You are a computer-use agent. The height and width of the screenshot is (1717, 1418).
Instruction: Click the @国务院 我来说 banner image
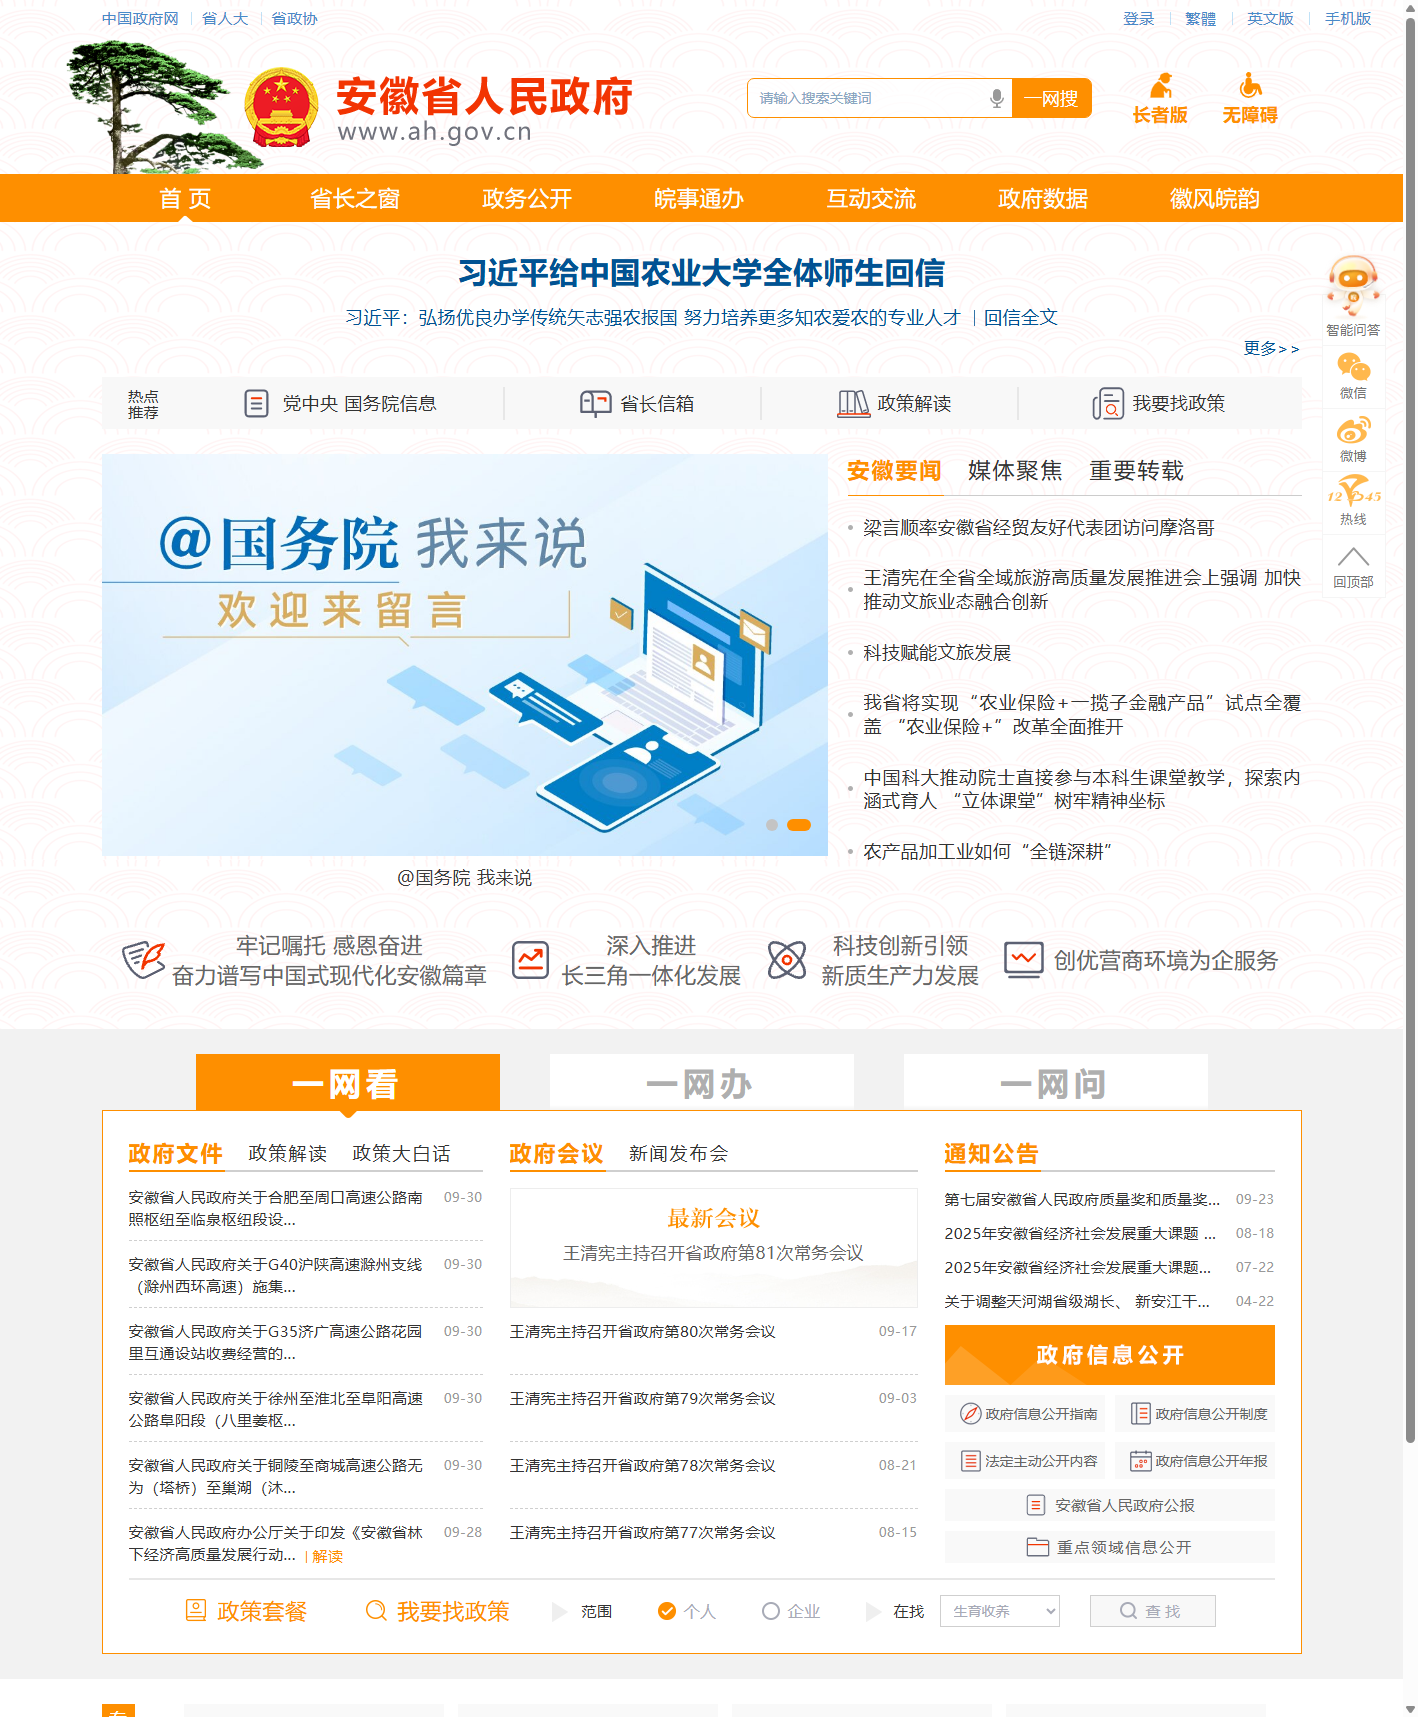[x=465, y=655]
